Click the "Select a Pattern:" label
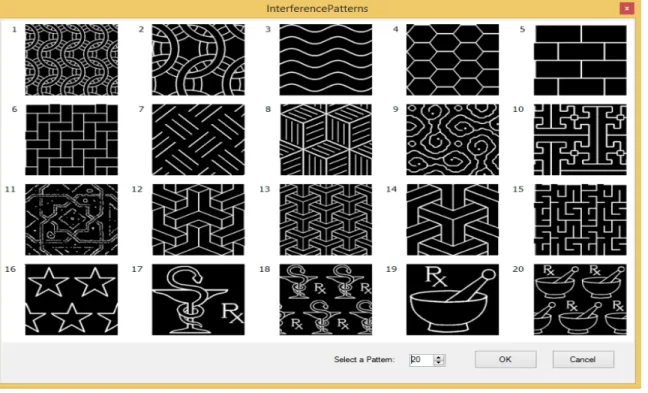Viewport: 648px width, 393px height. tap(364, 360)
